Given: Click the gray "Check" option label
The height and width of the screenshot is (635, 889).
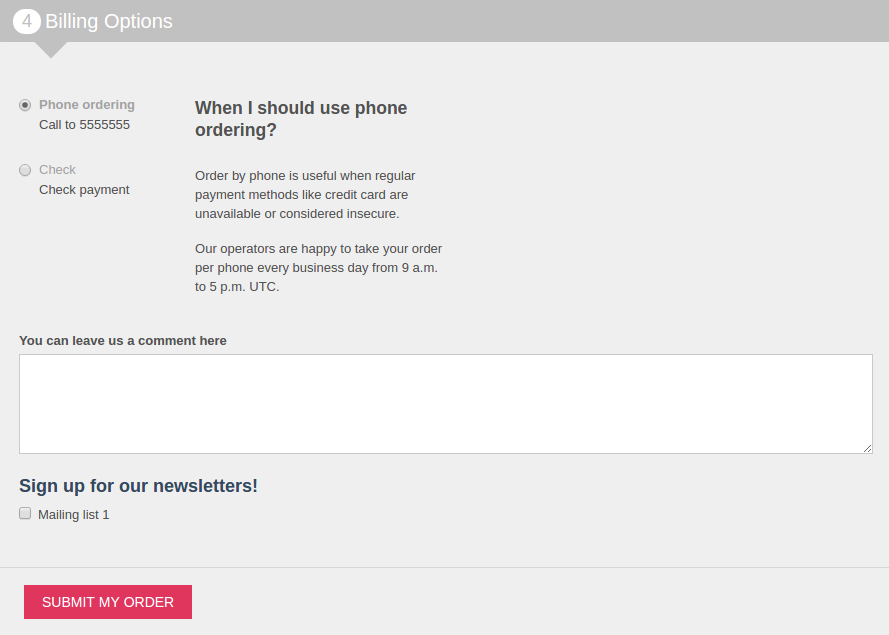Looking at the screenshot, I should (x=57, y=170).
